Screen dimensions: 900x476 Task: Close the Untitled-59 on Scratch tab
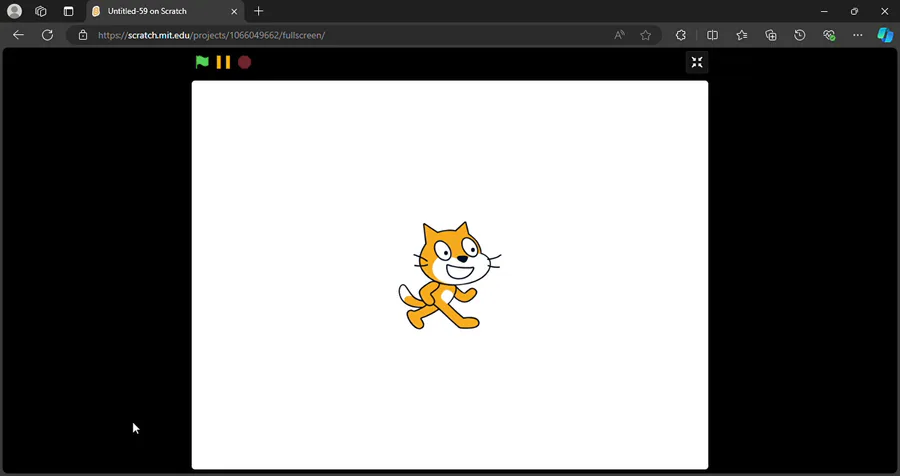click(x=234, y=11)
